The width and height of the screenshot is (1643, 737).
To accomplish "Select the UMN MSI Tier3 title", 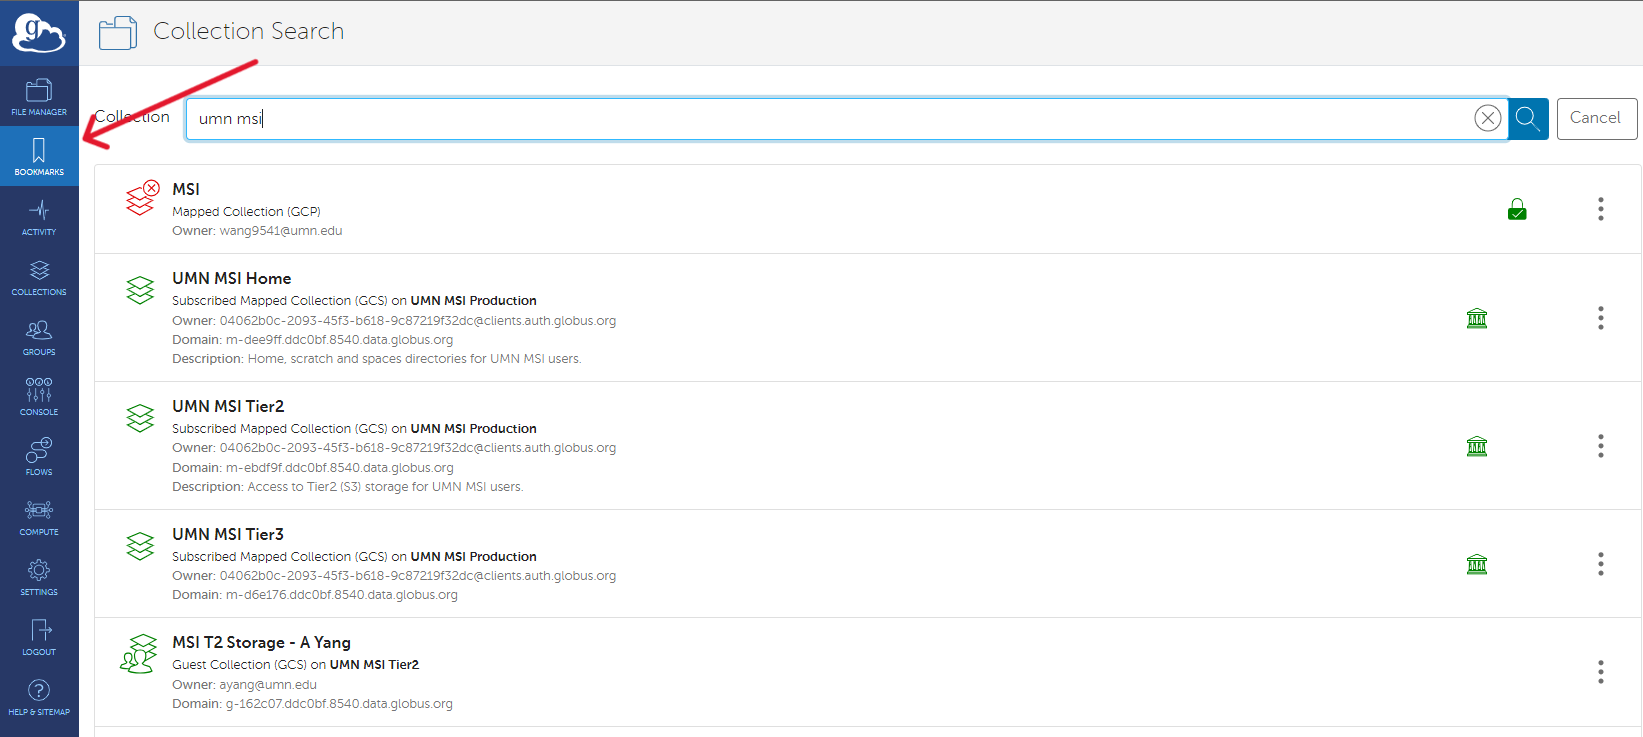I will 228,534.
